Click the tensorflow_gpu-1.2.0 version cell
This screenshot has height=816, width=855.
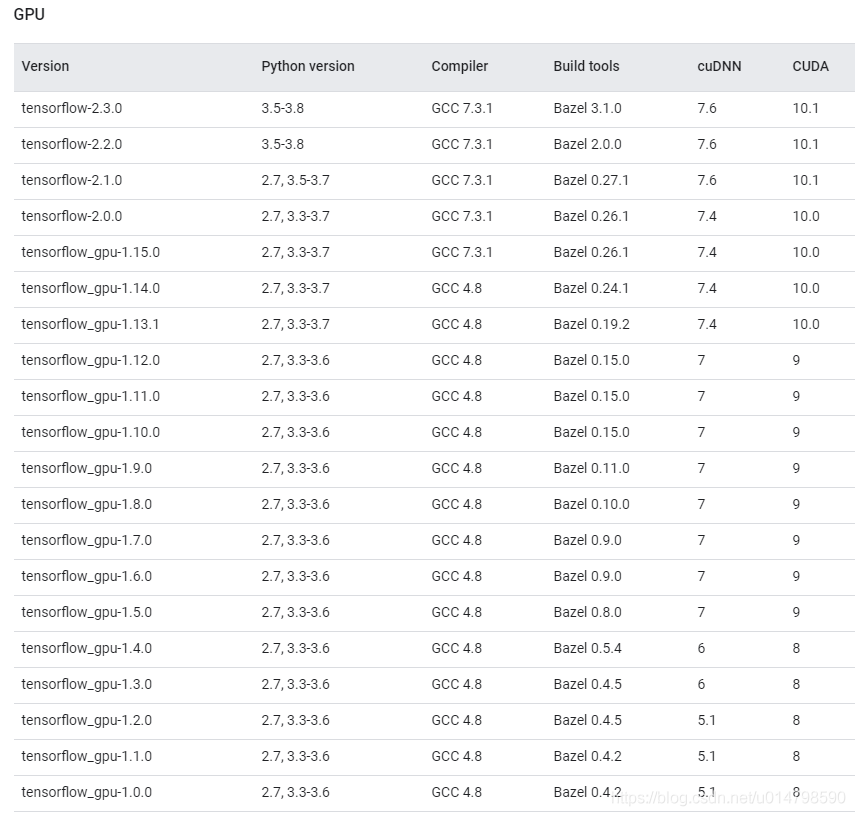coord(87,720)
